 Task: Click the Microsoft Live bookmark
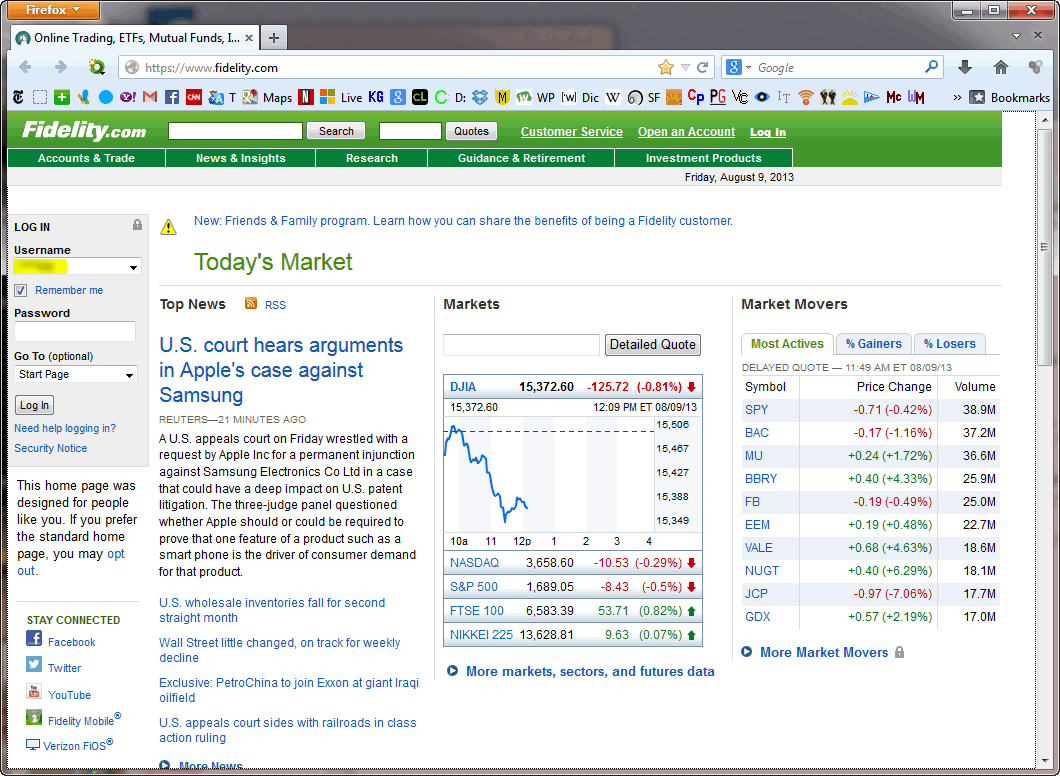[x=341, y=97]
